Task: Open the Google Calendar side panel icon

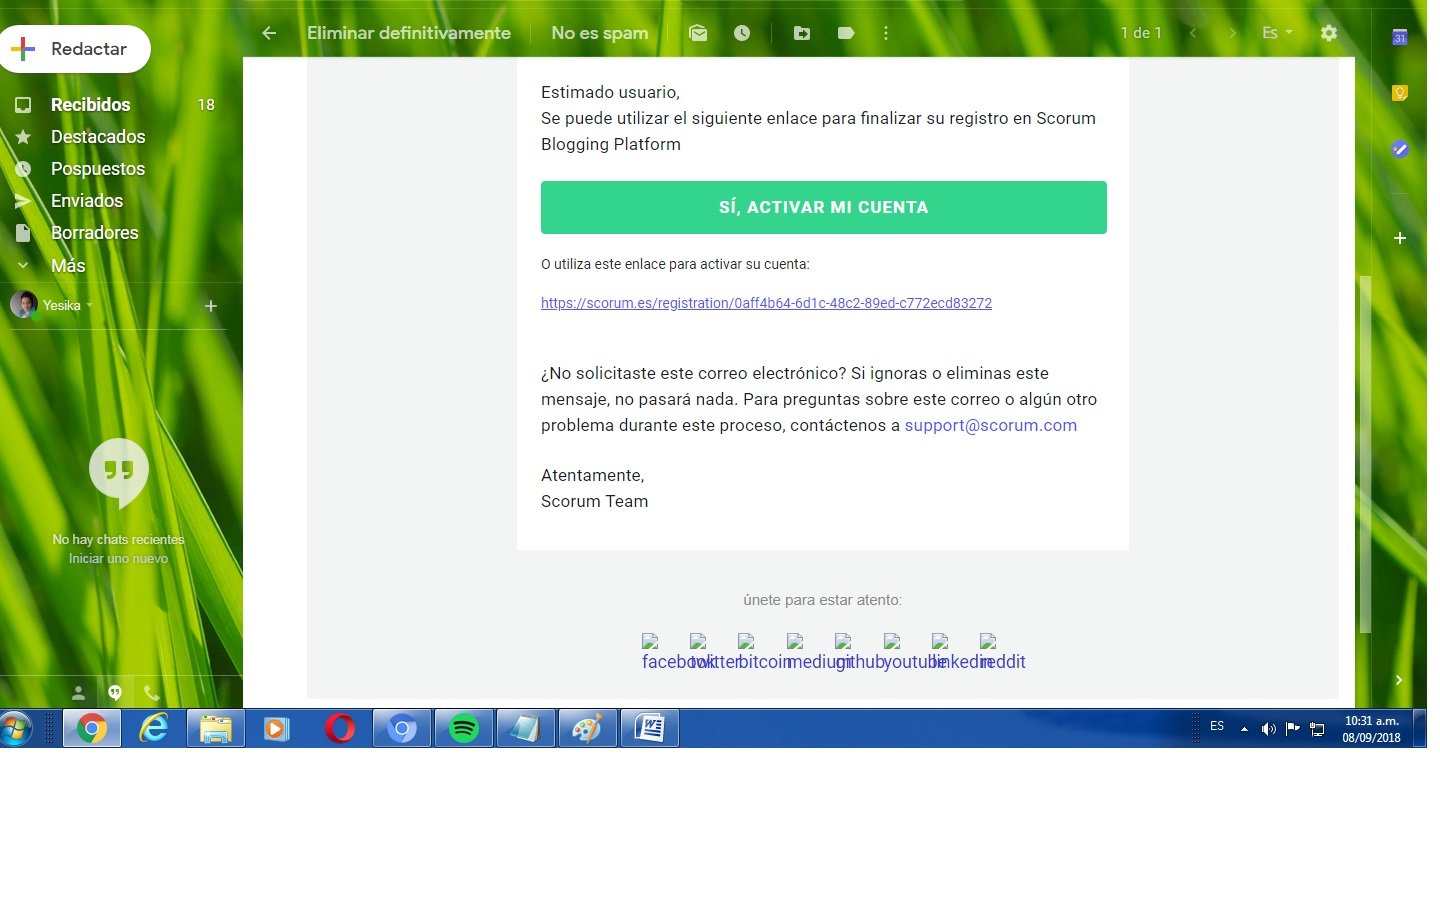Action: [x=1400, y=38]
